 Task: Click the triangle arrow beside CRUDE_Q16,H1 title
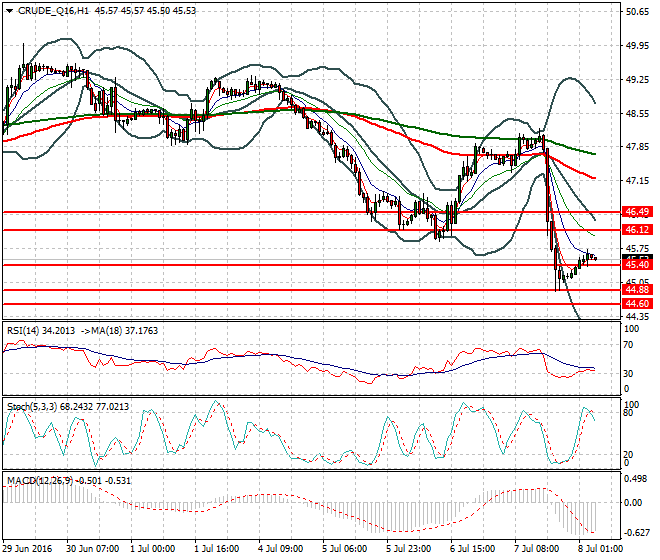[x=10, y=10]
